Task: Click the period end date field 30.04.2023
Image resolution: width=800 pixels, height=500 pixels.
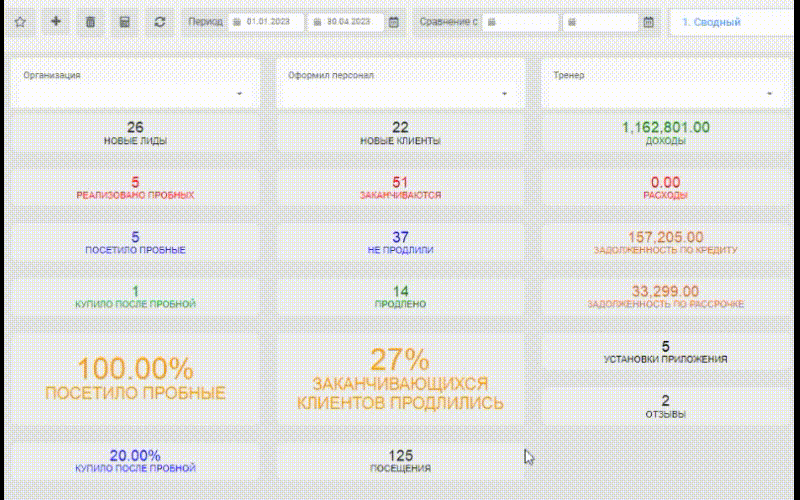Action: [x=345, y=22]
